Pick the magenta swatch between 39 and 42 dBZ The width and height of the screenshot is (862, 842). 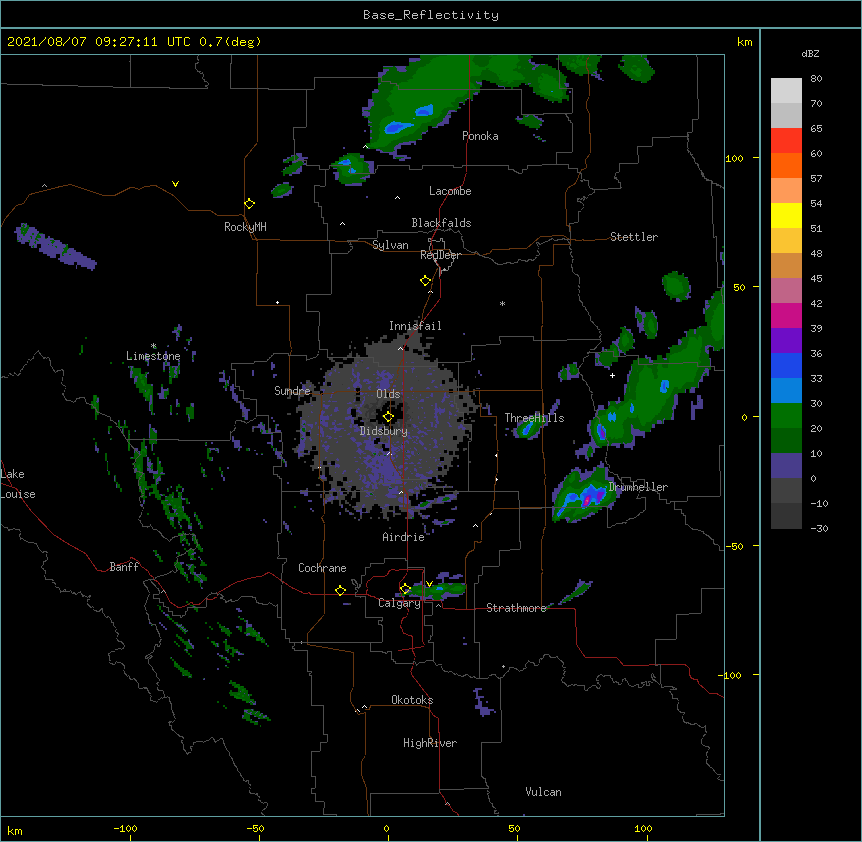[786, 315]
